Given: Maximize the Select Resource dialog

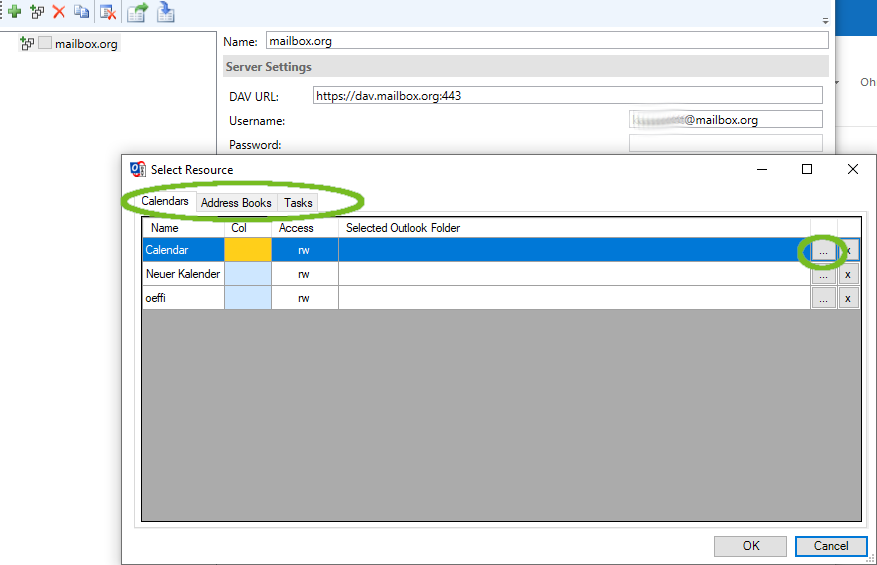Looking at the screenshot, I should click(x=807, y=169).
